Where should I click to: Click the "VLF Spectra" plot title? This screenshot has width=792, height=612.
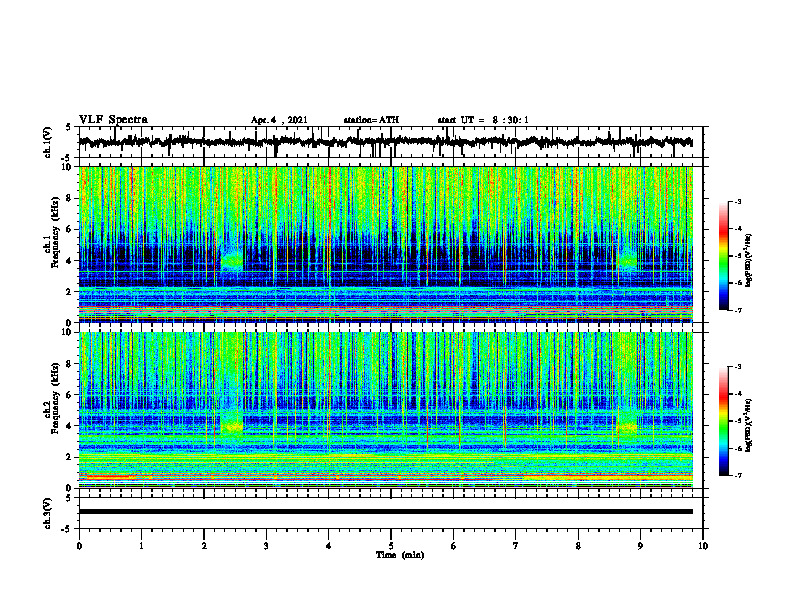(113, 120)
